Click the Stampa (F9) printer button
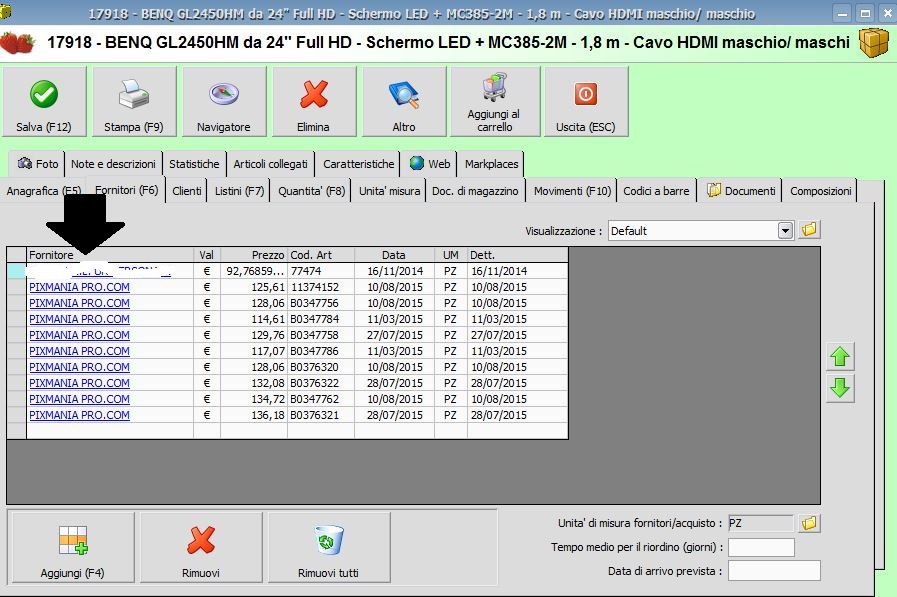This screenshot has width=897, height=597. [134, 102]
